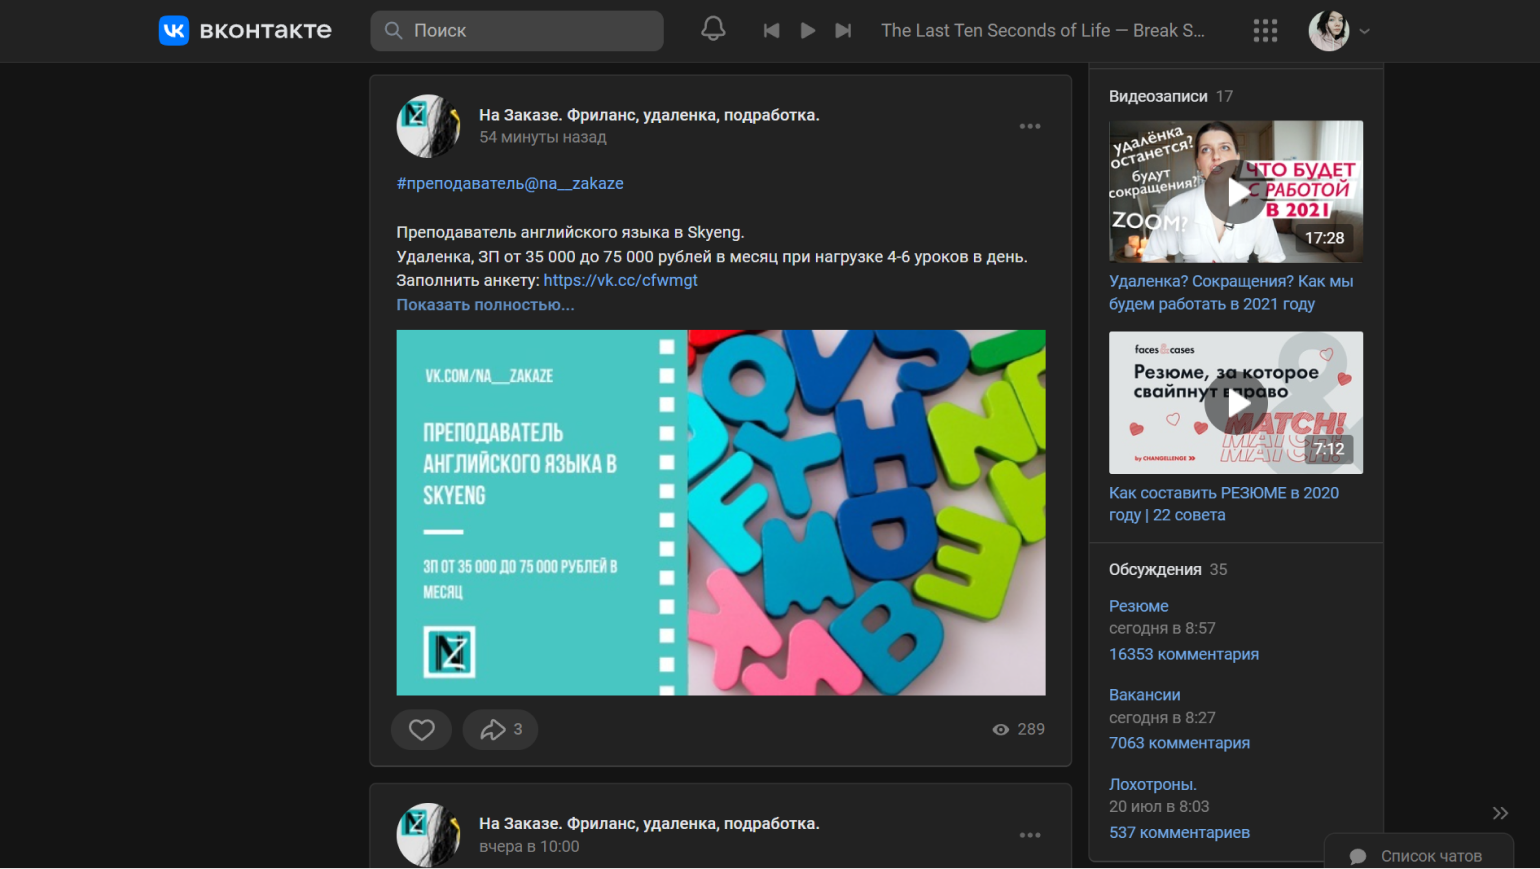Open the vk.cc/cfwmgt form link

tap(620, 281)
